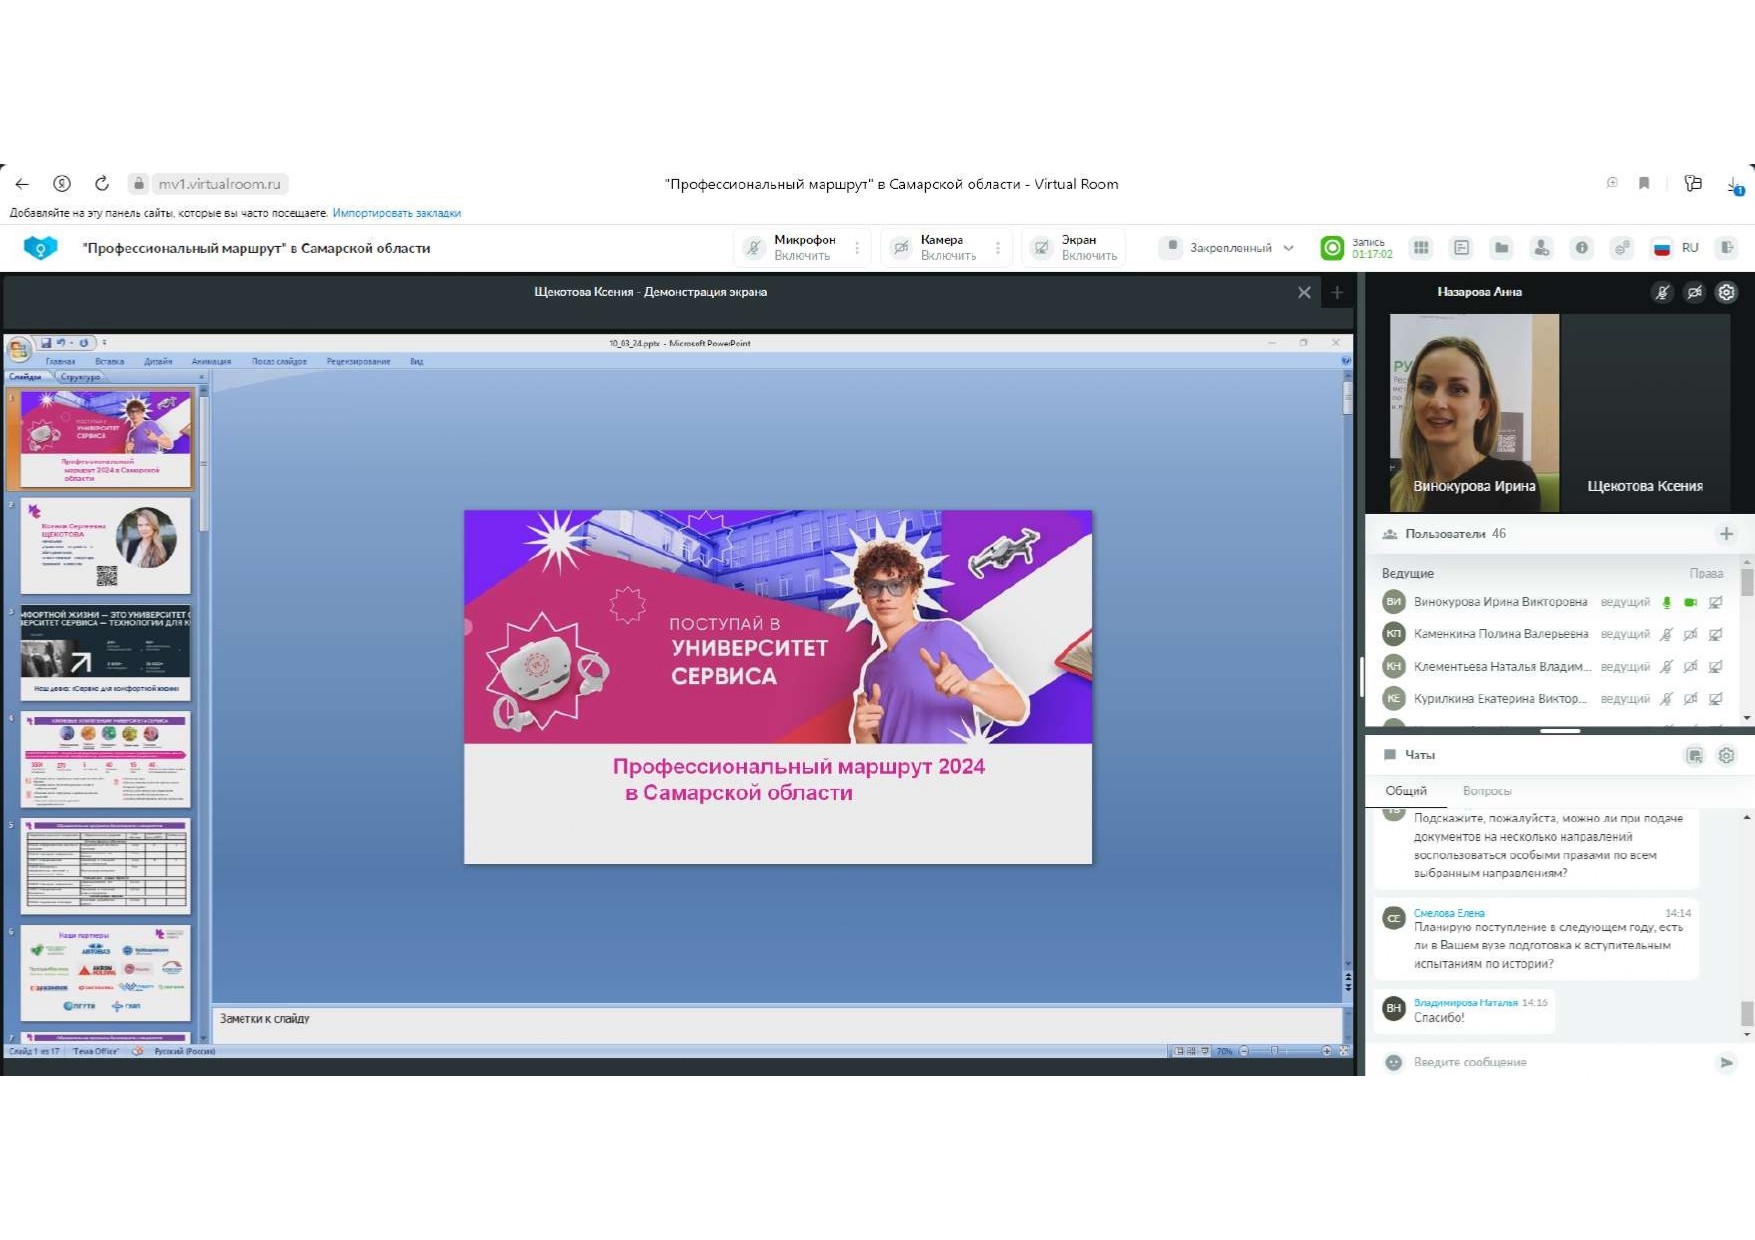Click the send message arrow icon
1755x1240 pixels.
point(1726,1062)
